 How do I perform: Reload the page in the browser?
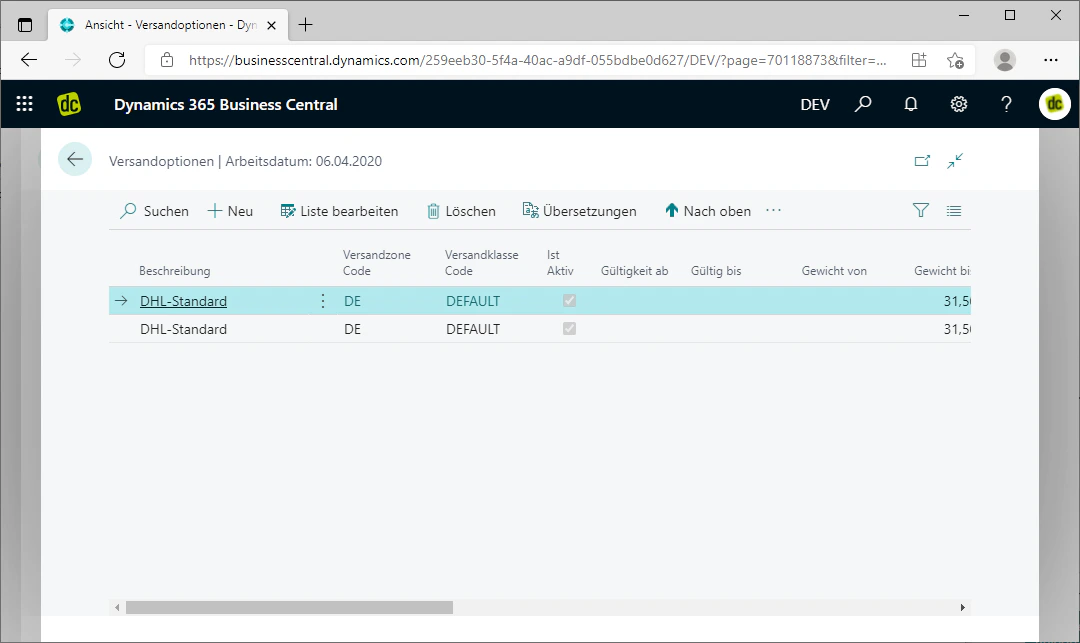[117, 60]
